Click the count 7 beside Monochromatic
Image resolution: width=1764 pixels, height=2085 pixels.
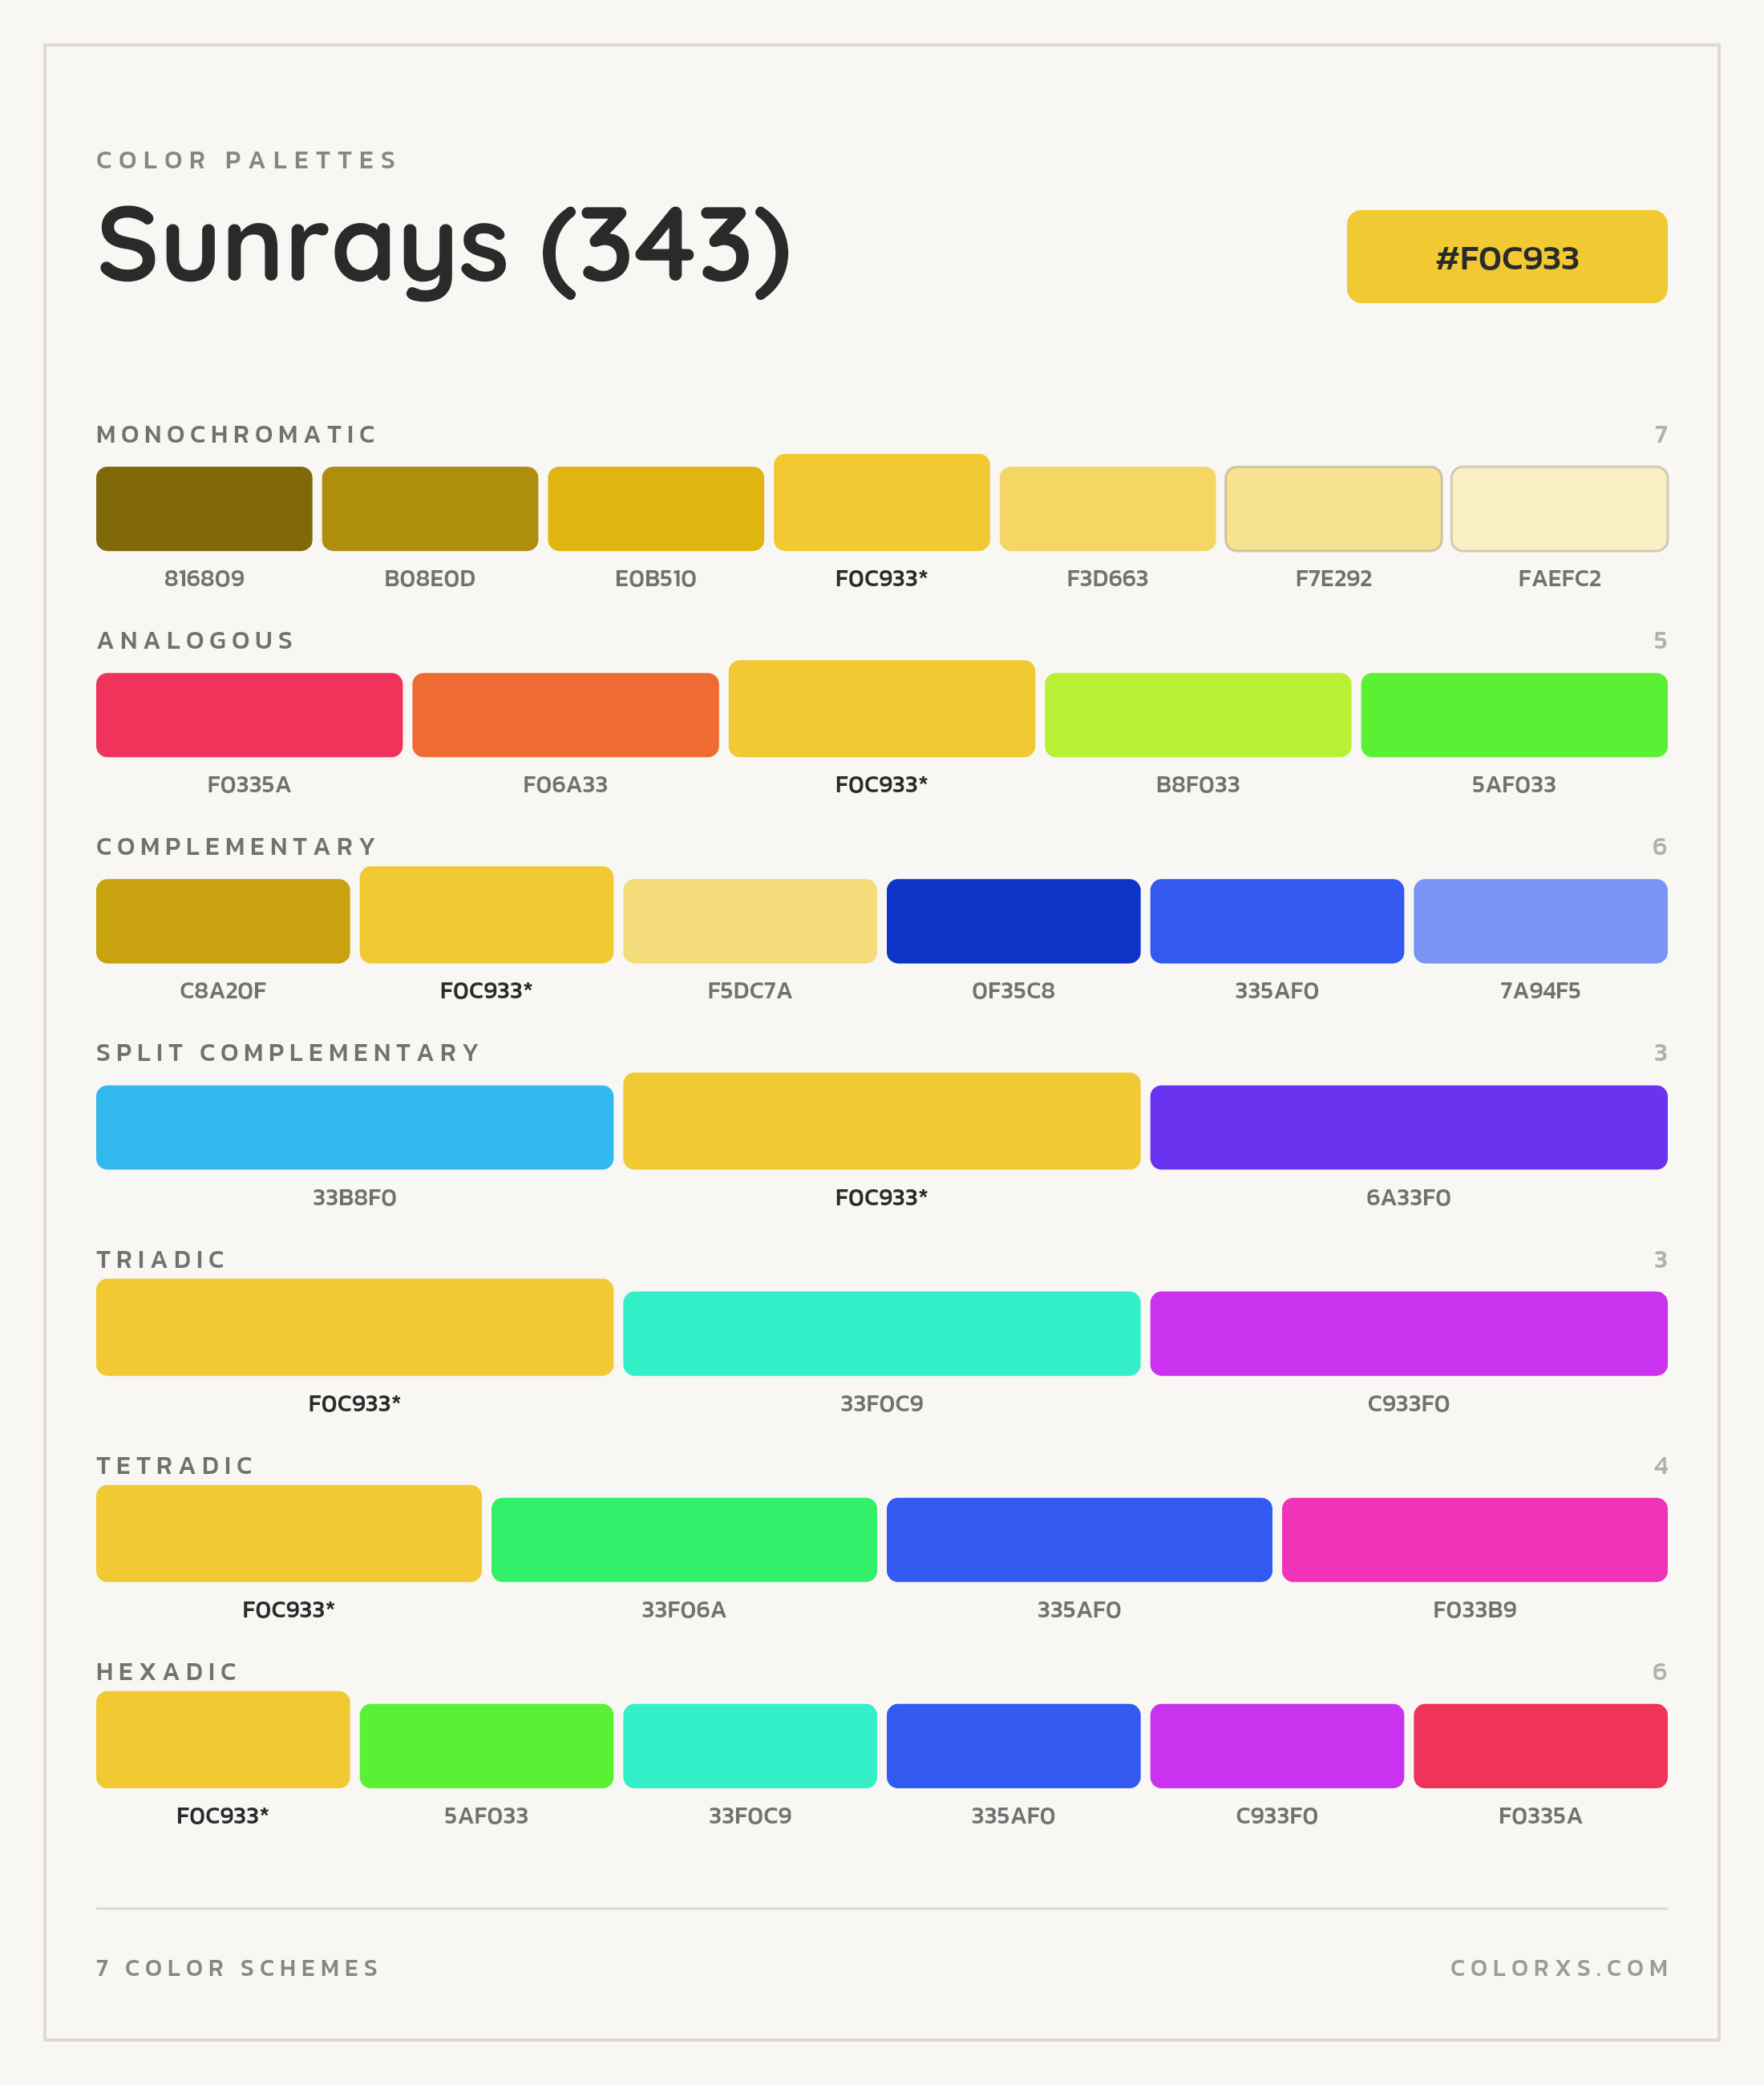click(x=1660, y=434)
